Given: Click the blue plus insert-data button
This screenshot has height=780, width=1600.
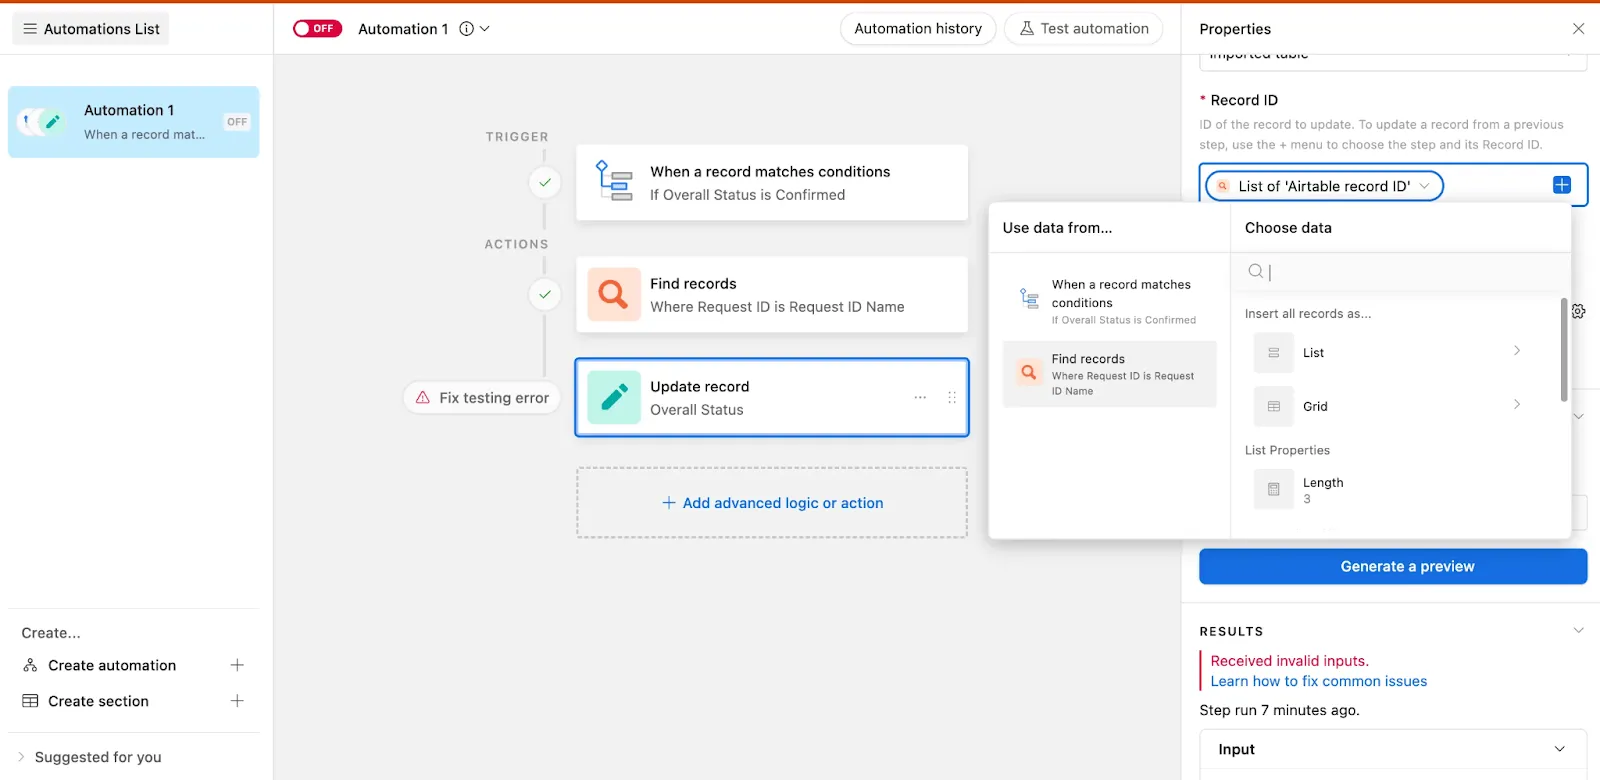Looking at the screenshot, I should (1562, 185).
